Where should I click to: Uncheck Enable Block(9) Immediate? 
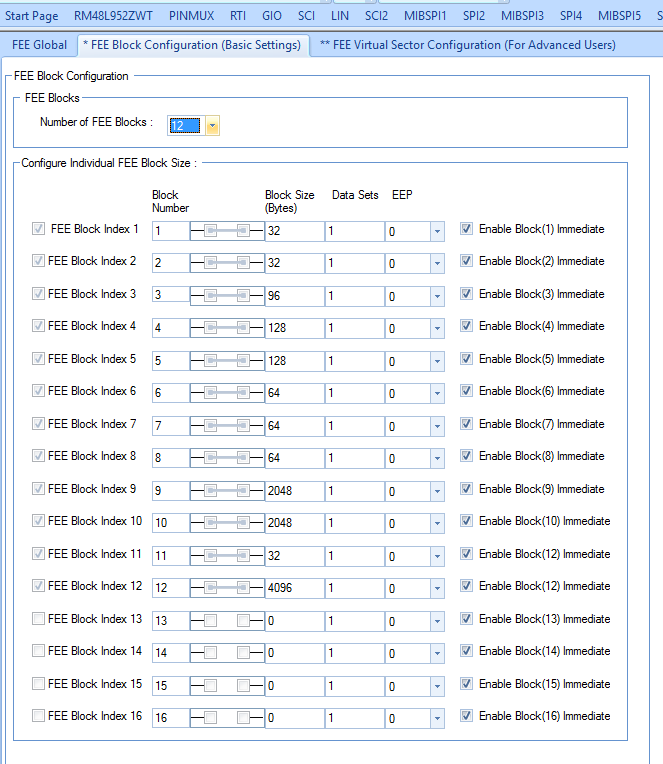click(x=466, y=489)
